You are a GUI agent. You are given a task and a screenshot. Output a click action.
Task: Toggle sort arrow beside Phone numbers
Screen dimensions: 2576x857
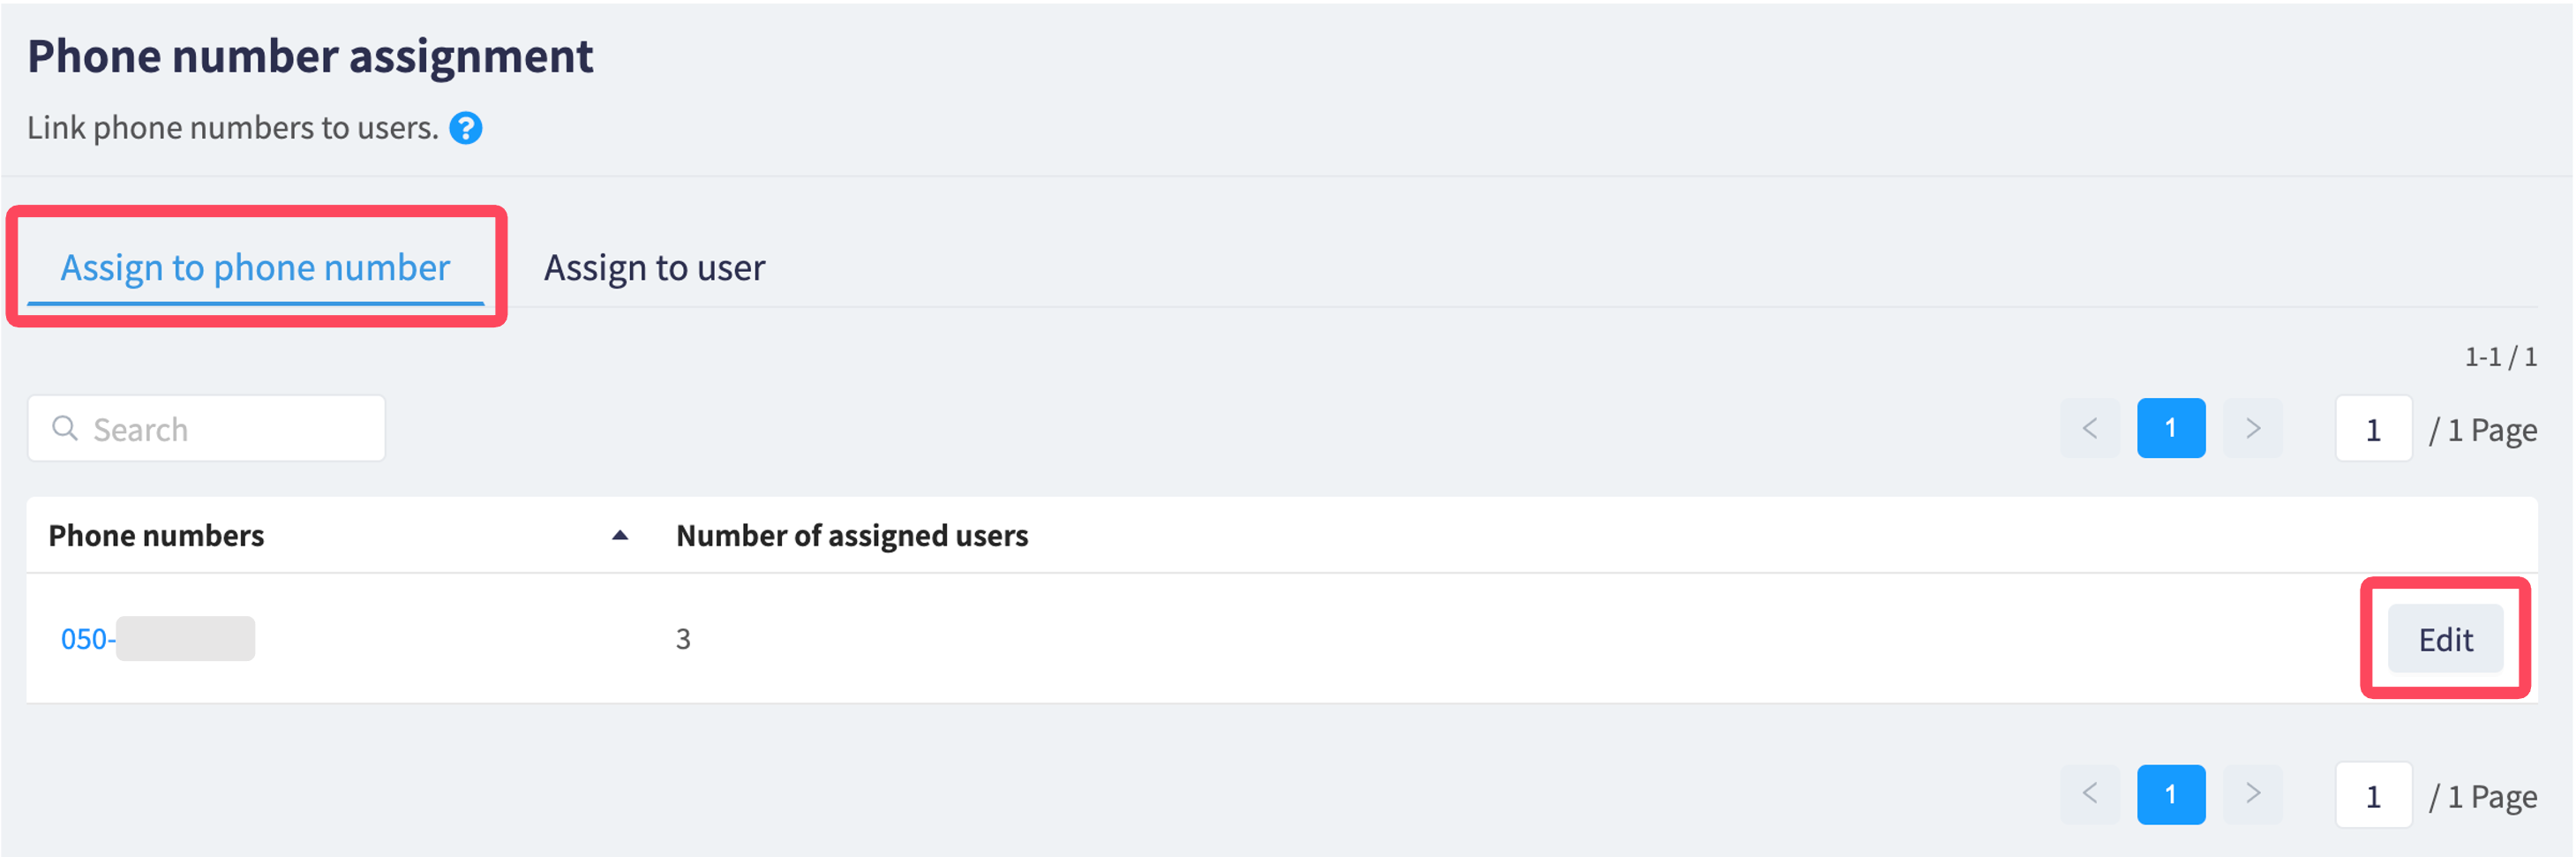tap(620, 536)
